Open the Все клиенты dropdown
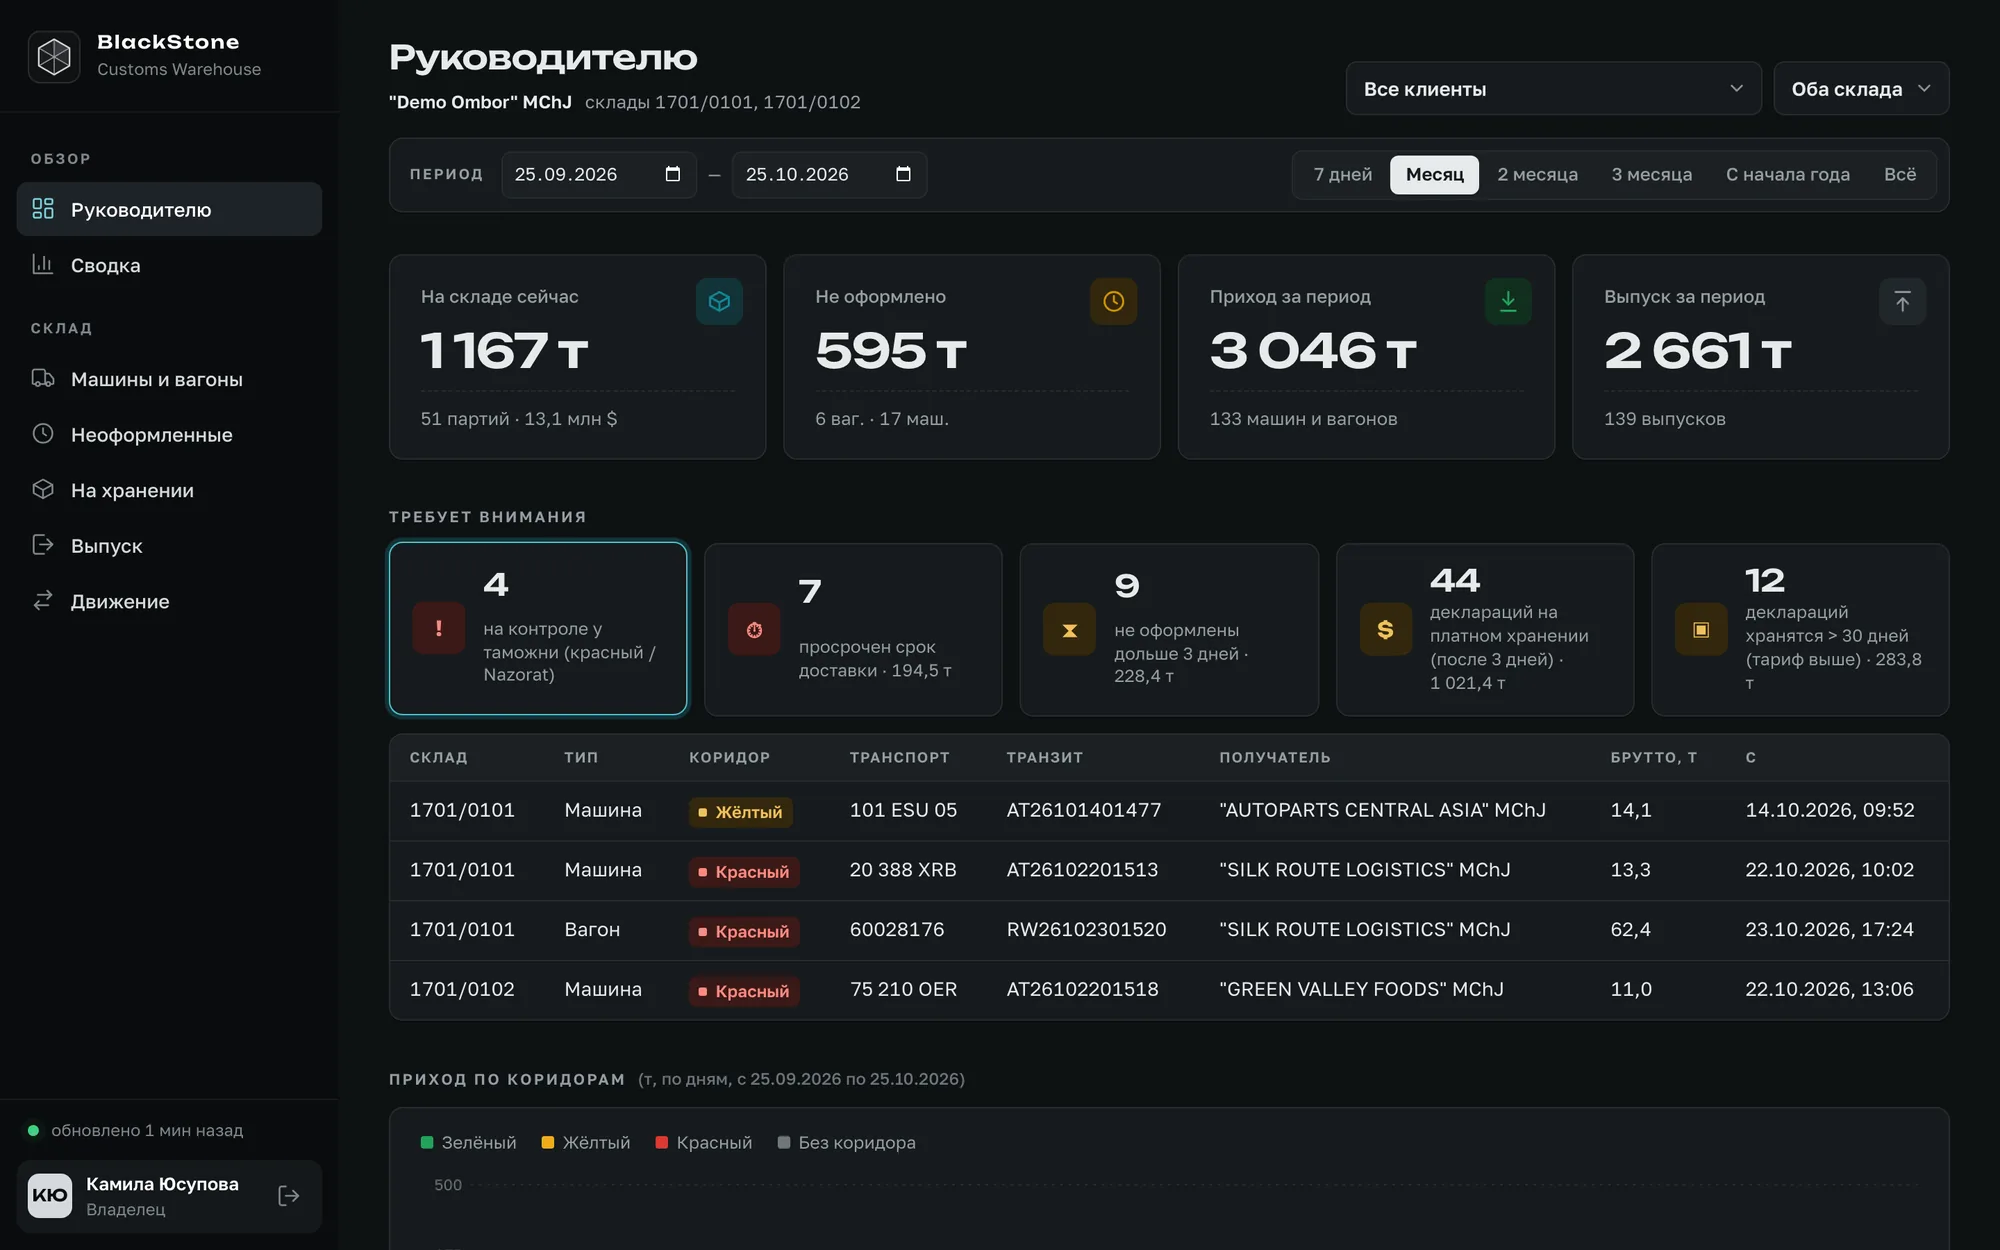Viewport: 2000px width, 1250px height. (1553, 88)
